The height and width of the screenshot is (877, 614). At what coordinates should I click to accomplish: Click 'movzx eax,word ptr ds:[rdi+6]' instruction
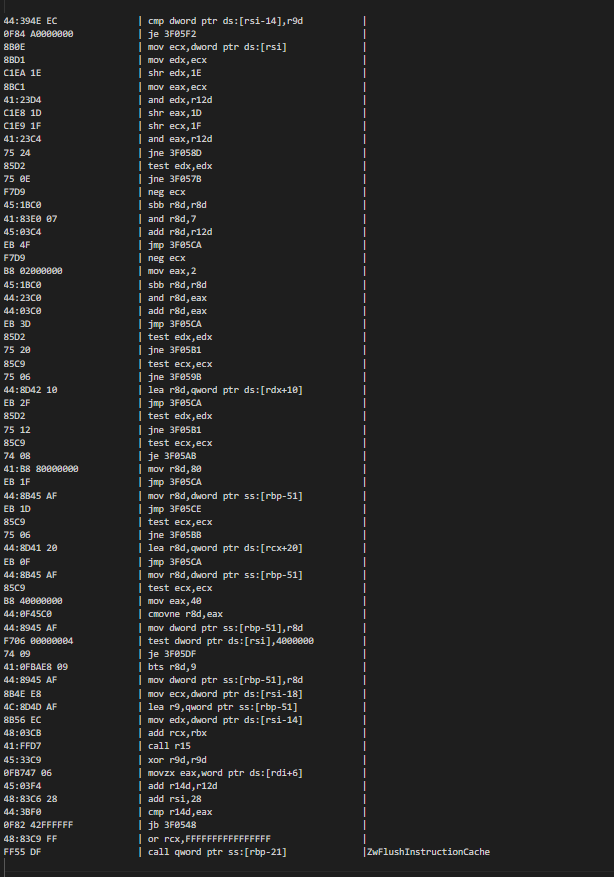coord(225,773)
